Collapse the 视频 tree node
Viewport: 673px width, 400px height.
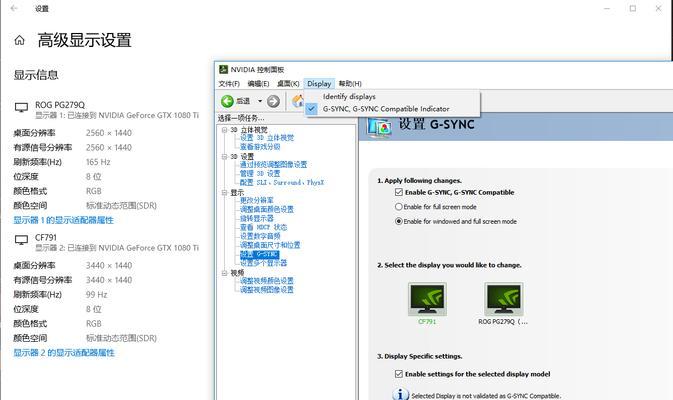[x=224, y=273]
